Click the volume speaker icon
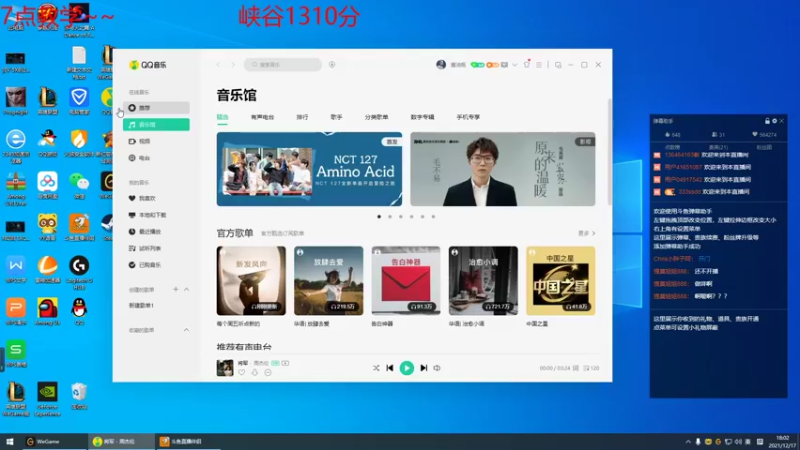Viewport: 800px width, 450px height. pyautogui.click(x=437, y=368)
